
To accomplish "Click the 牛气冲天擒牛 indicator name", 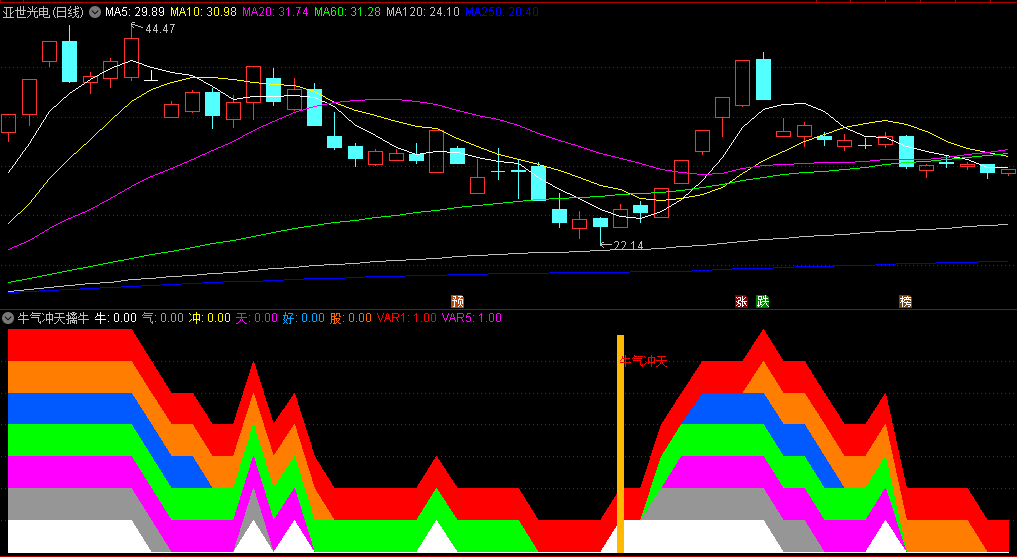I will [x=53, y=318].
